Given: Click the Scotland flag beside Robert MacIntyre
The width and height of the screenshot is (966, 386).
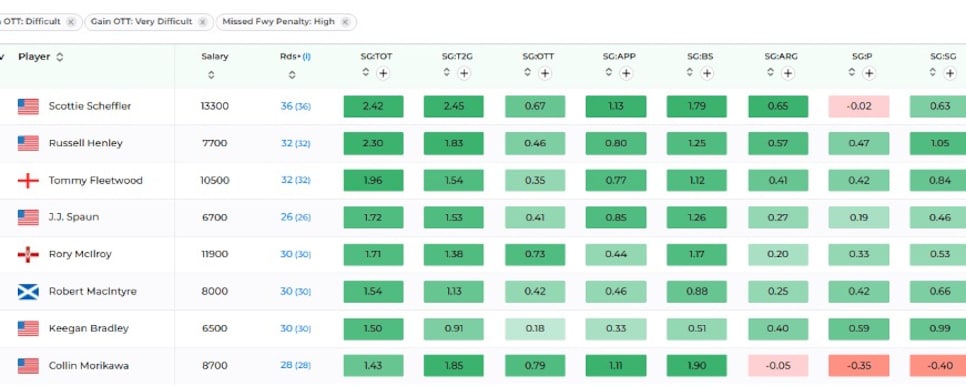Looking at the screenshot, I should [28, 292].
